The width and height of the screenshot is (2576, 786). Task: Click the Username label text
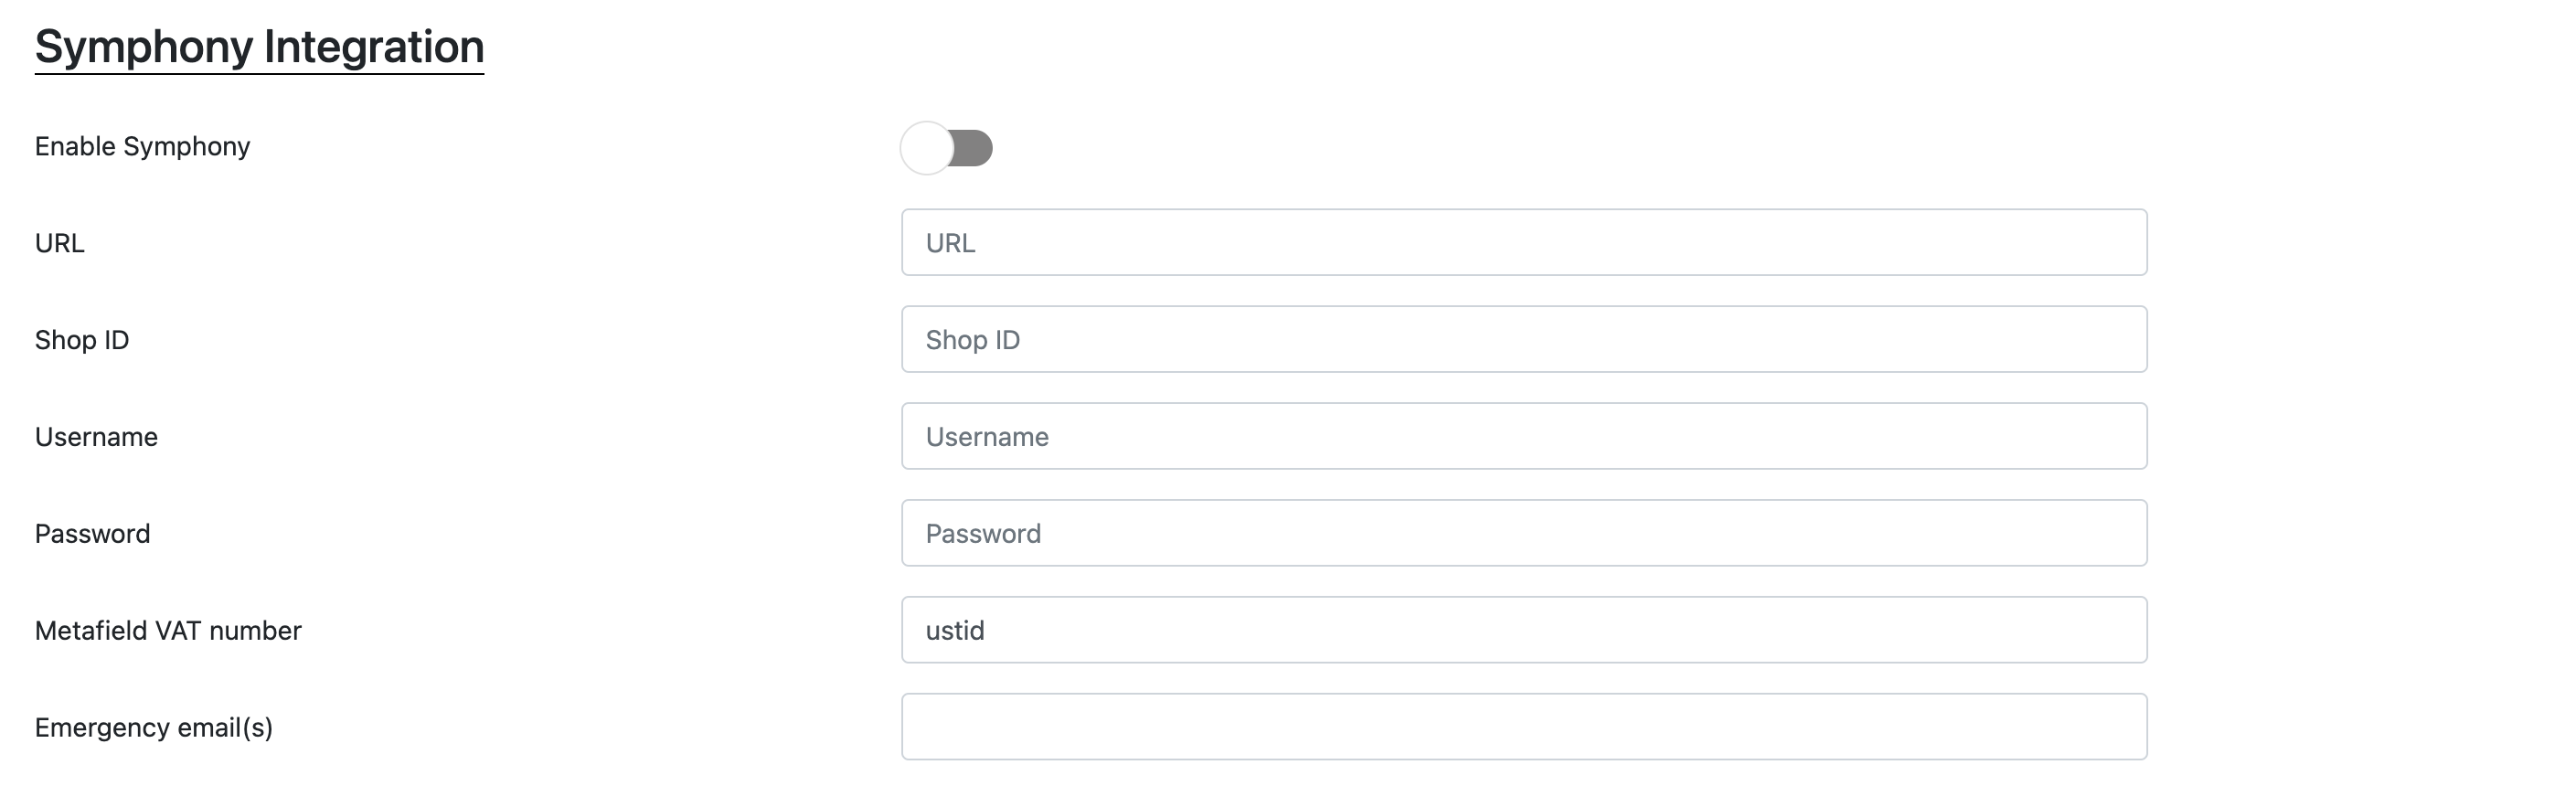(96, 437)
